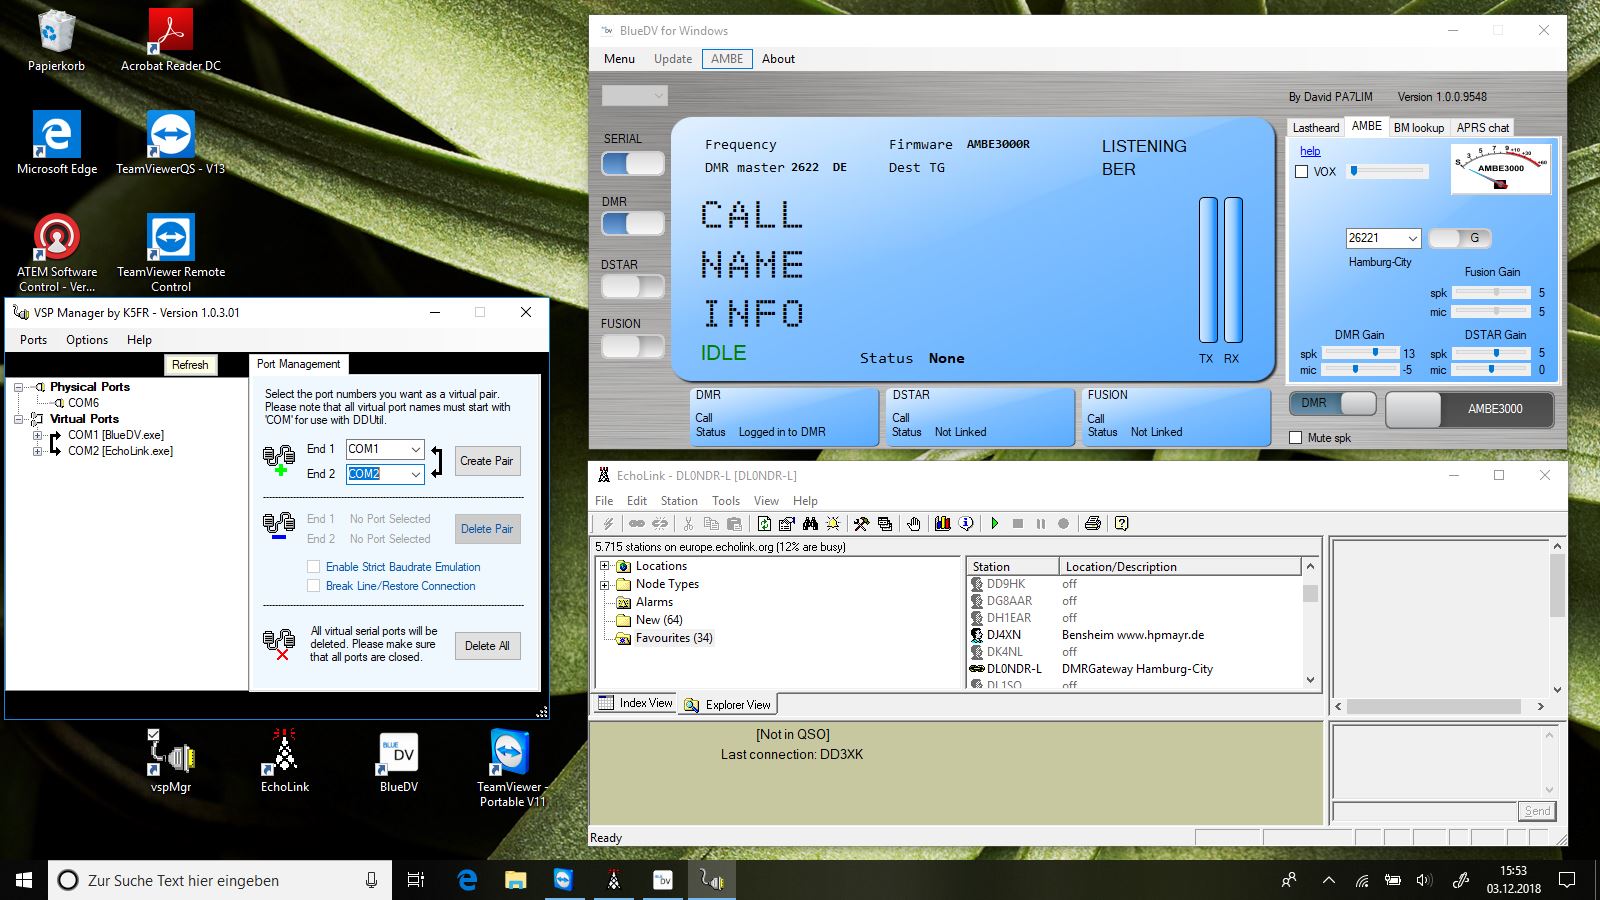Expand the Locations tree node
Image resolution: width=1600 pixels, height=900 pixels.
(x=605, y=566)
